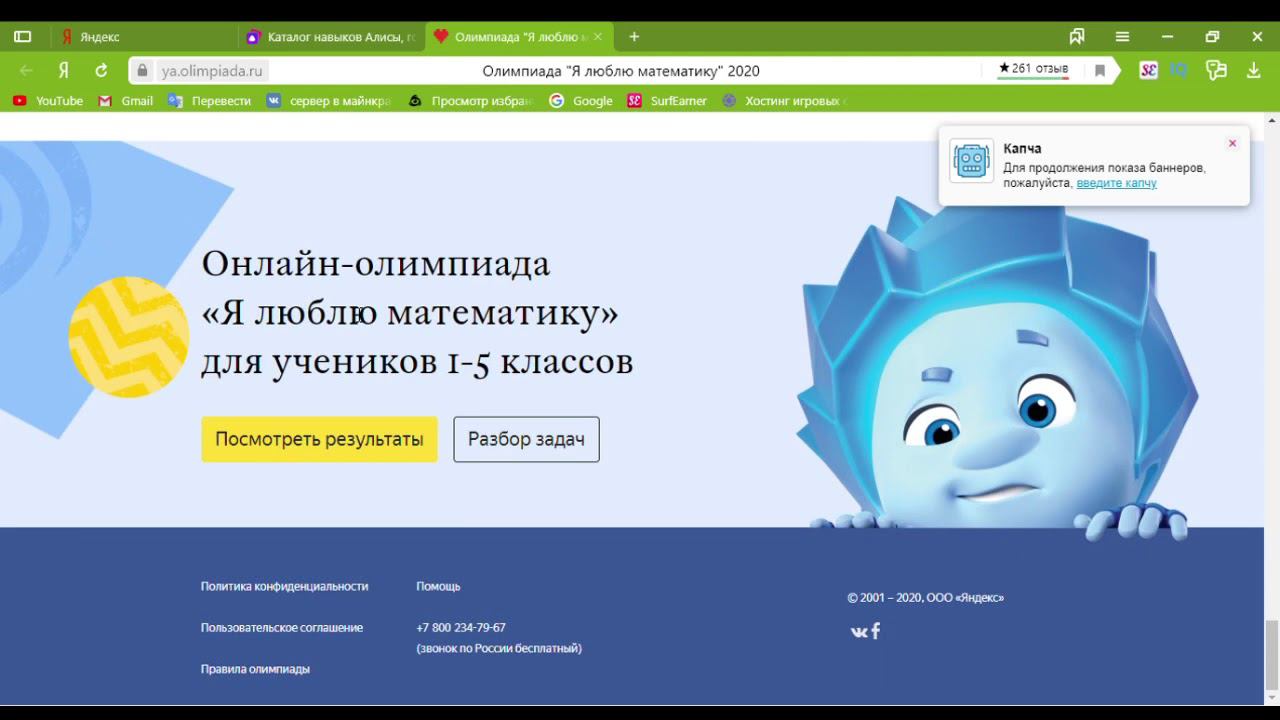Open the downloads panel
This screenshot has height=720, width=1280.
tap(1253, 71)
